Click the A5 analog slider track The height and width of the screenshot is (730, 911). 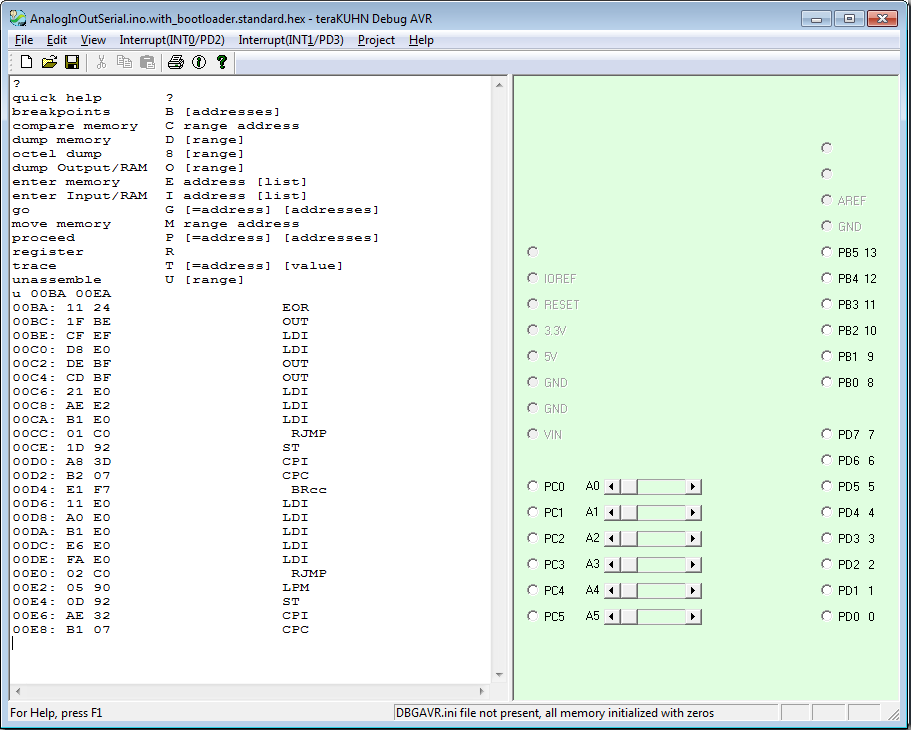click(660, 617)
